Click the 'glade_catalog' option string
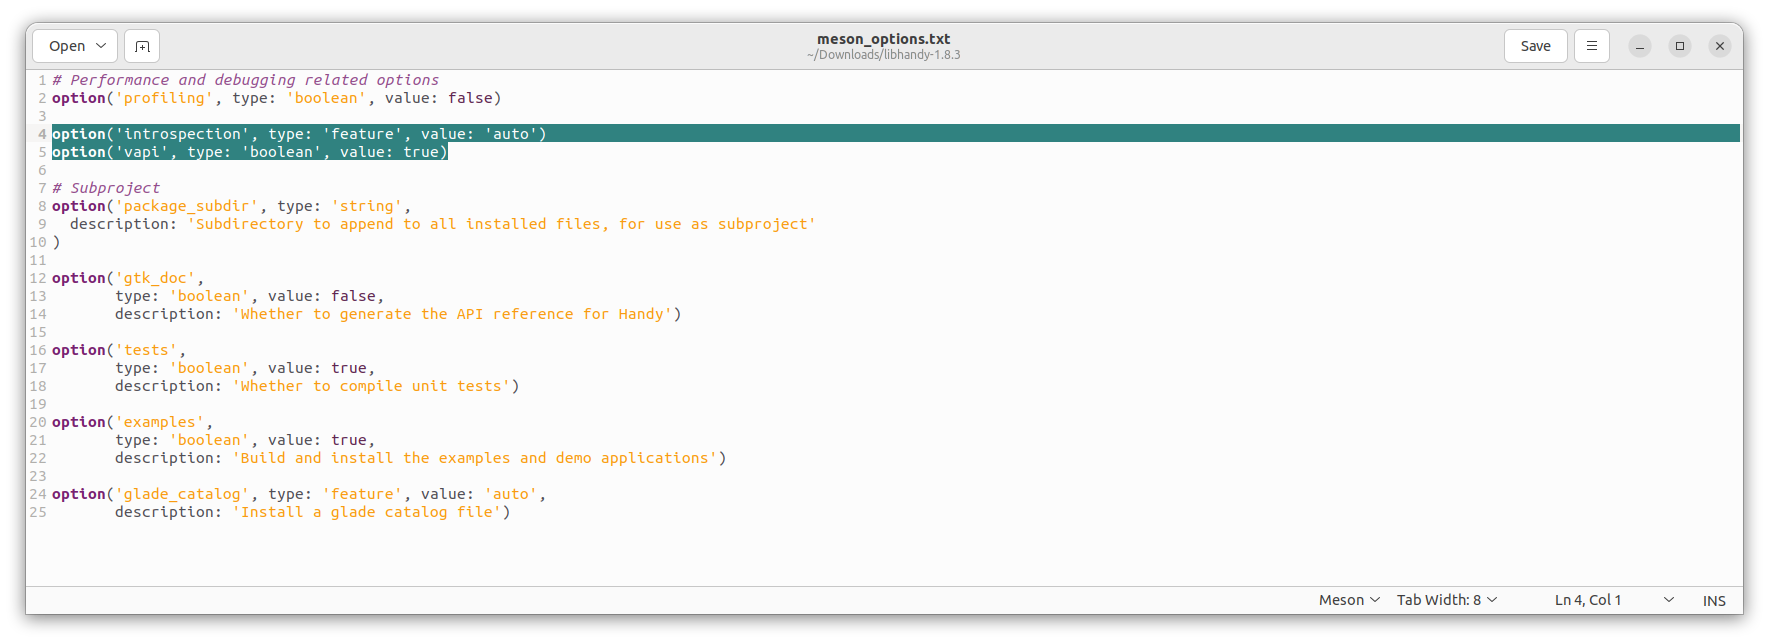 [183, 494]
